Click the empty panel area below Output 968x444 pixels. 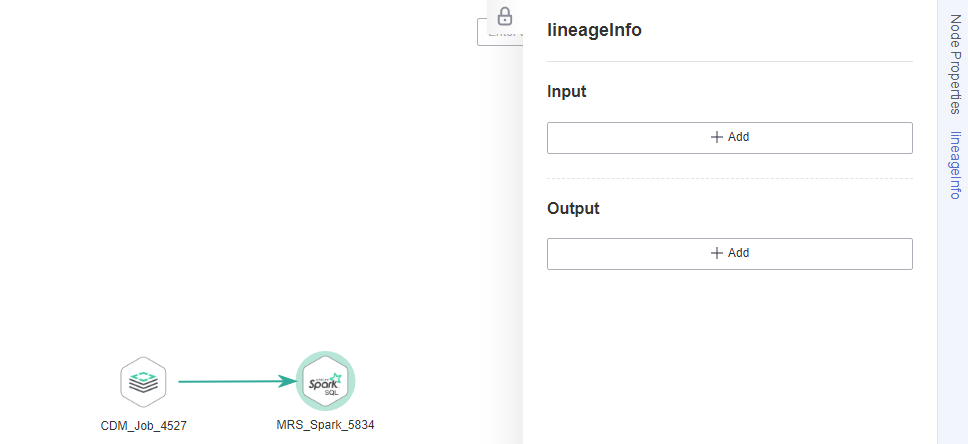(730, 358)
